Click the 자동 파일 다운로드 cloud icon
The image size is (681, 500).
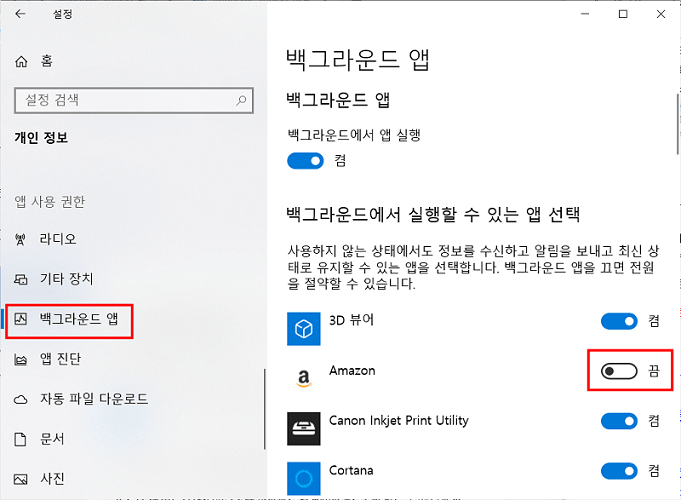20,399
